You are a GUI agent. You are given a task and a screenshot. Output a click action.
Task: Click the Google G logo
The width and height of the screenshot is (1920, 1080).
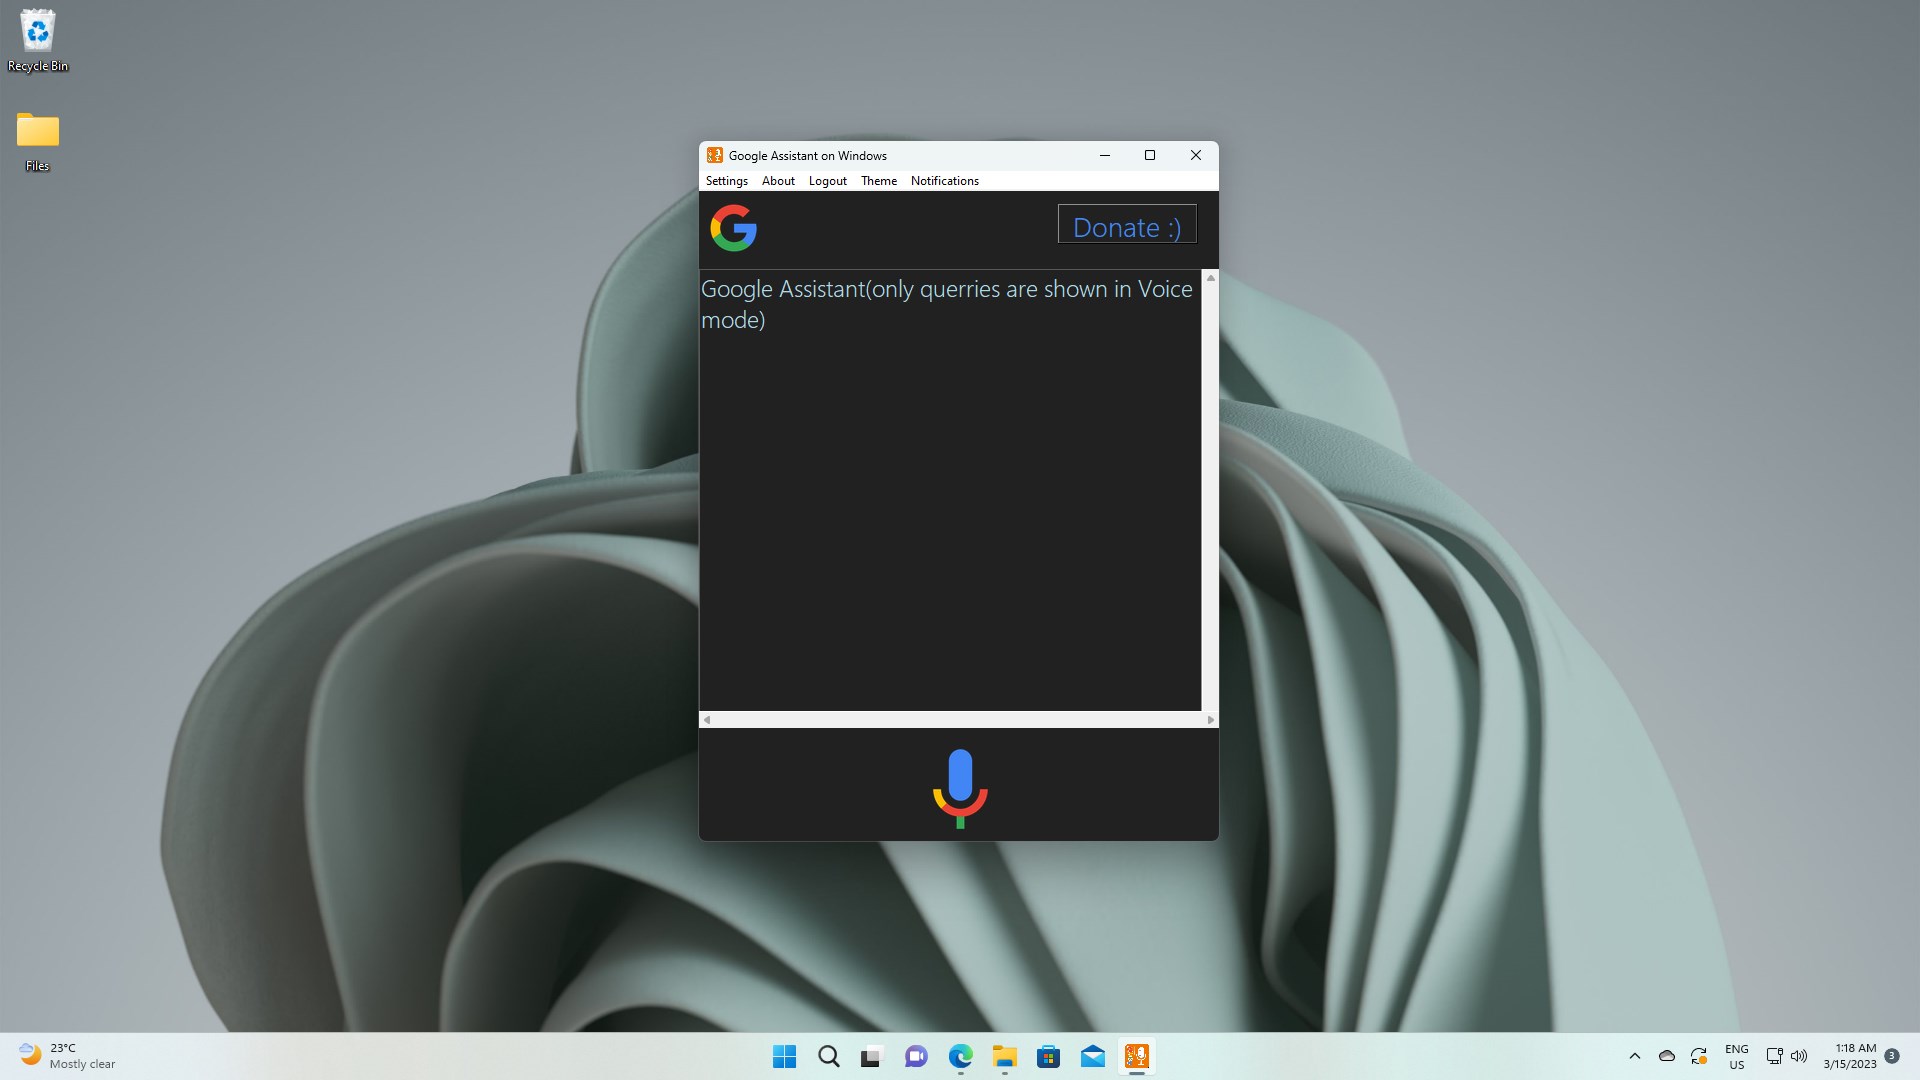point(733,228)
